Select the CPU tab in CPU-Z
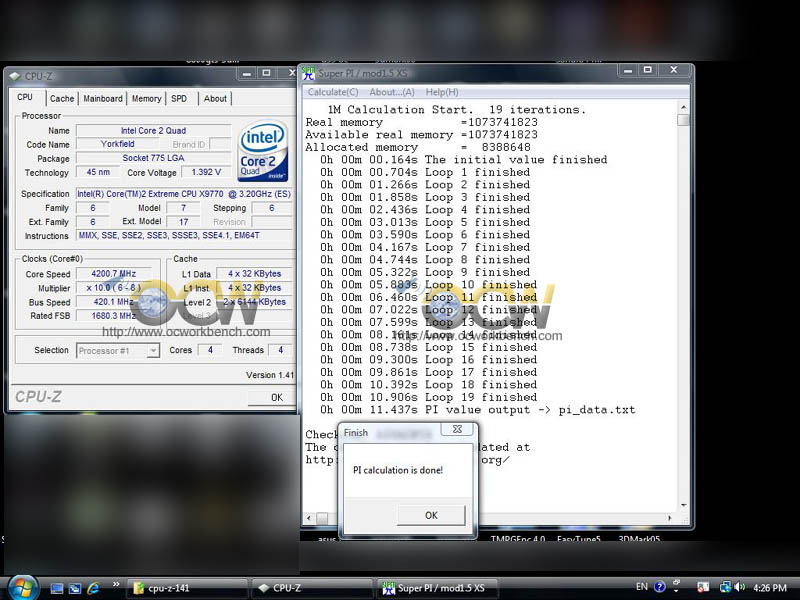The width and height of the screenshot is (800, 600). pos(25,97)
